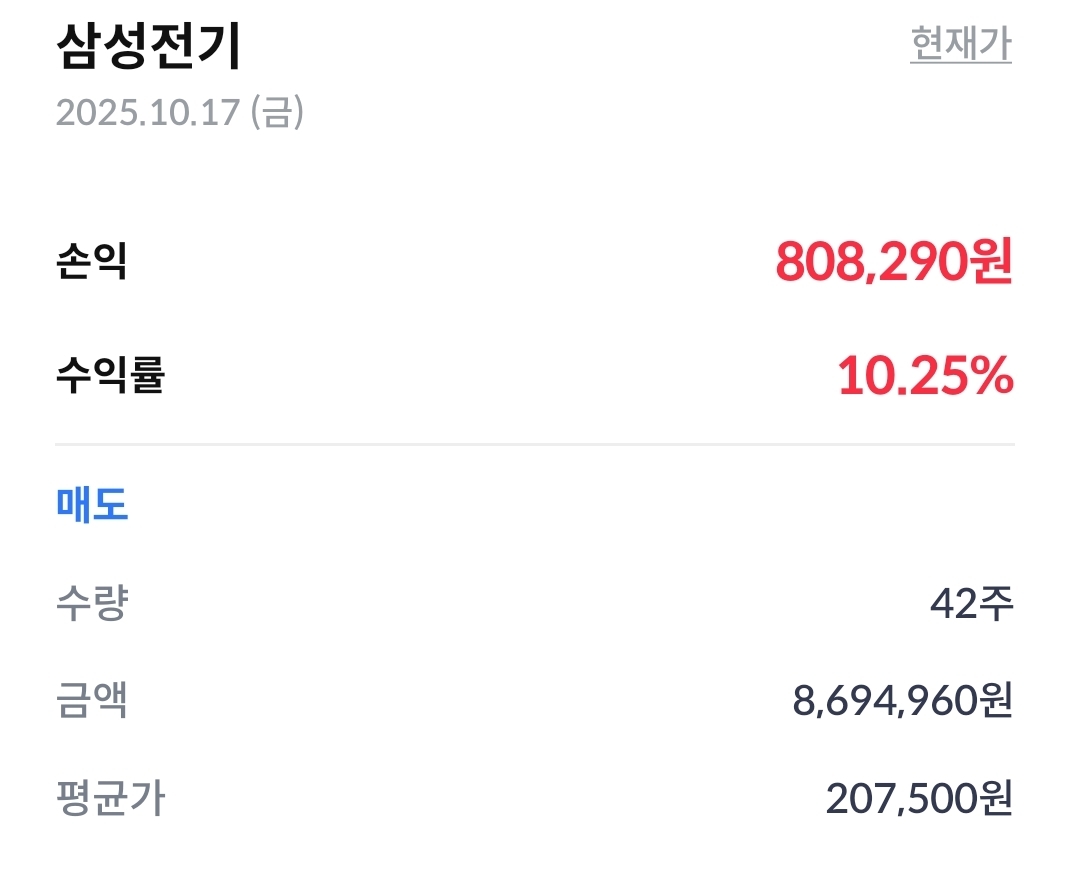Tap the 금액 amount label
The height and width of the screenshot is (886, 1073).
coord(92,701)
